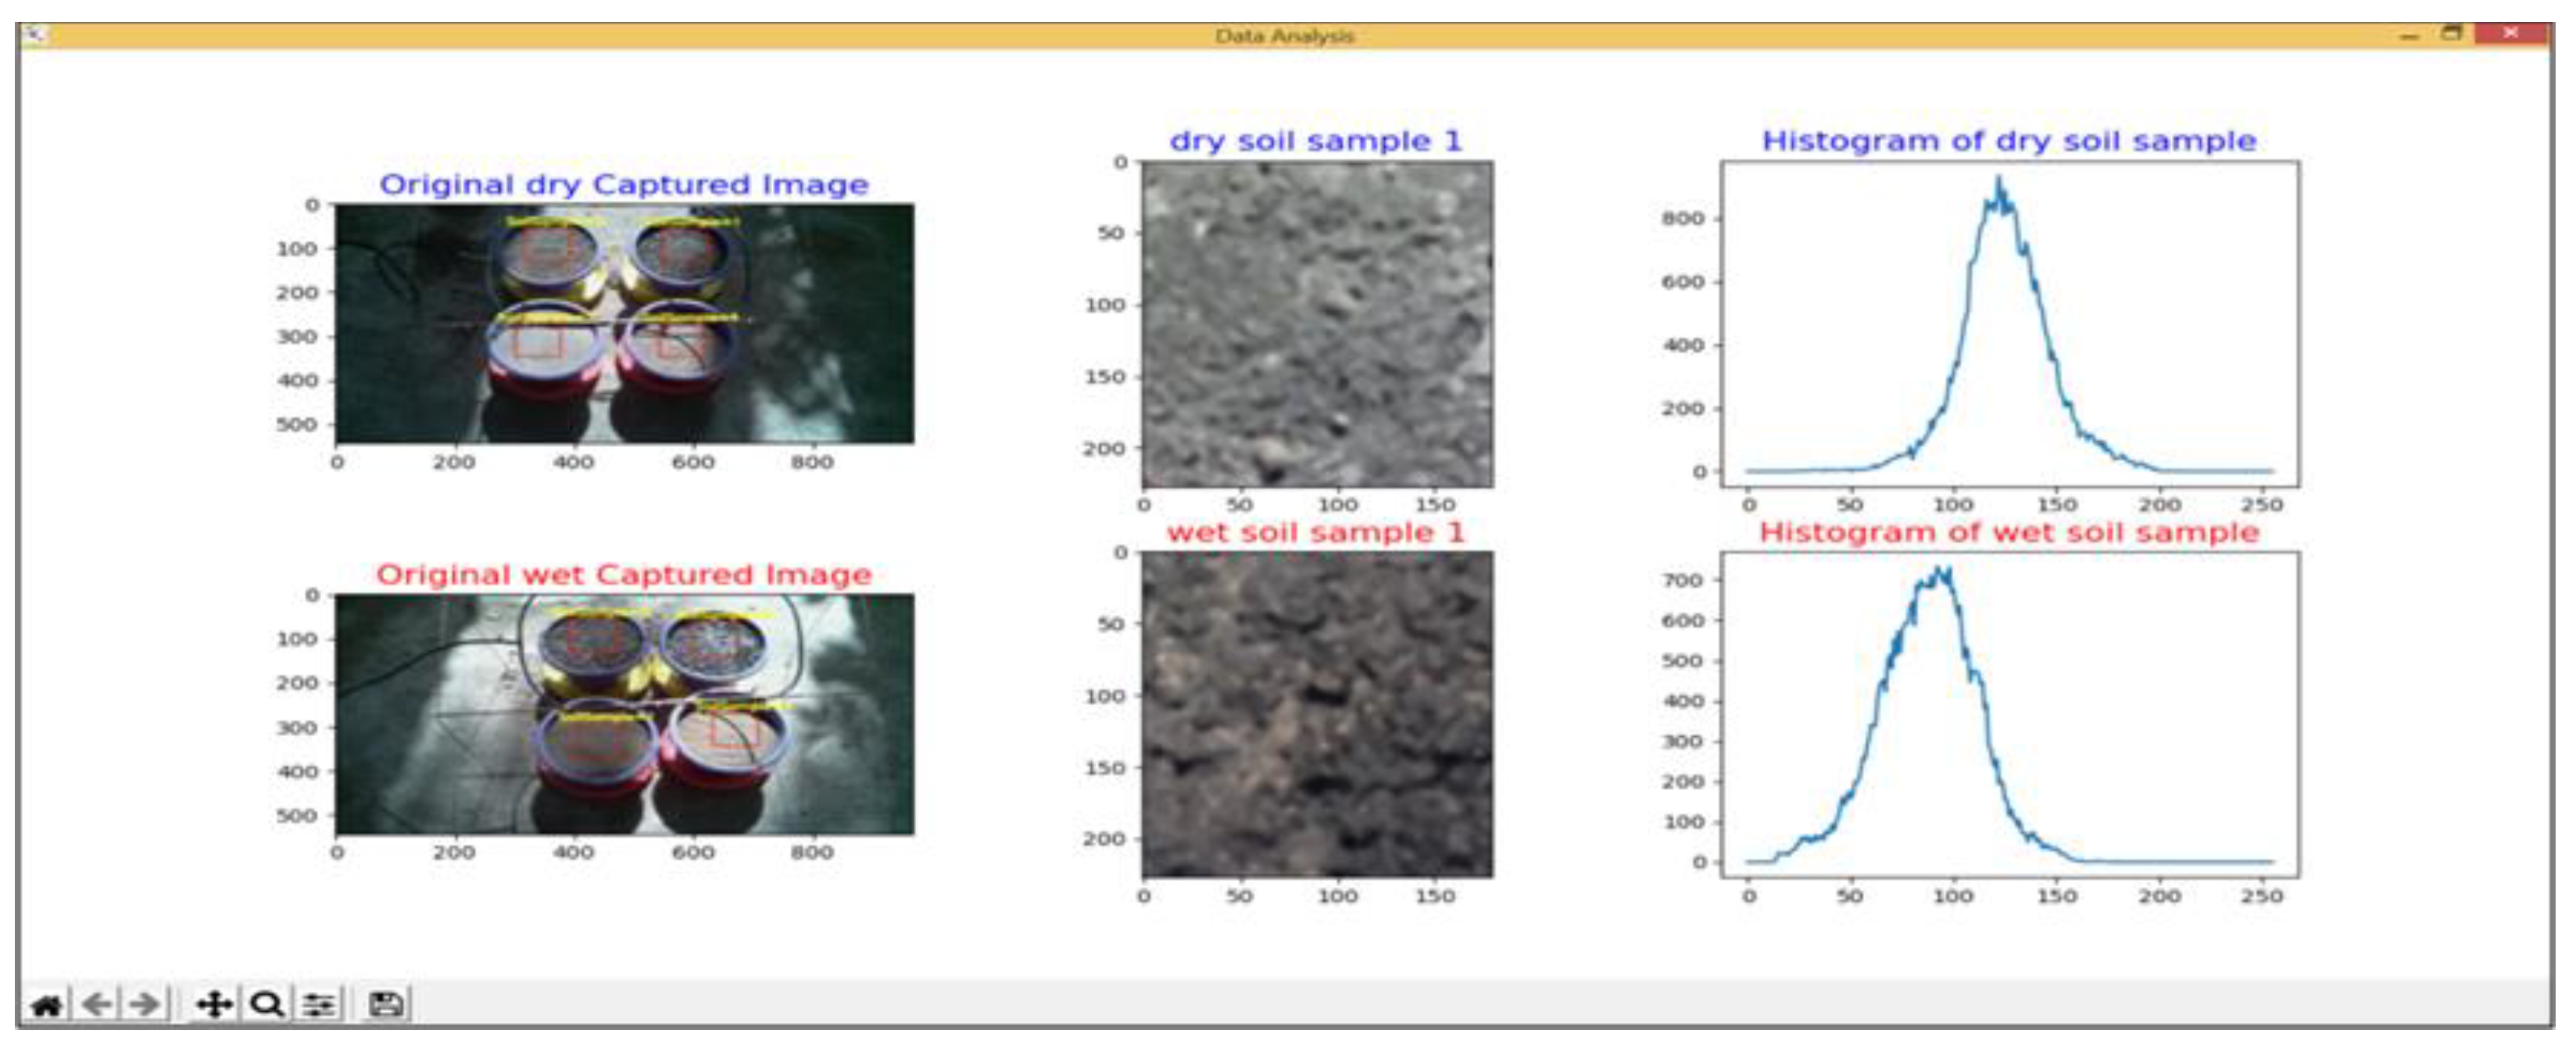The width and height of the screenshot is (2576, 1051).
Task: Click the Data Analysis title bar text
Action: pyautogui.click(x=1284, y=36)
